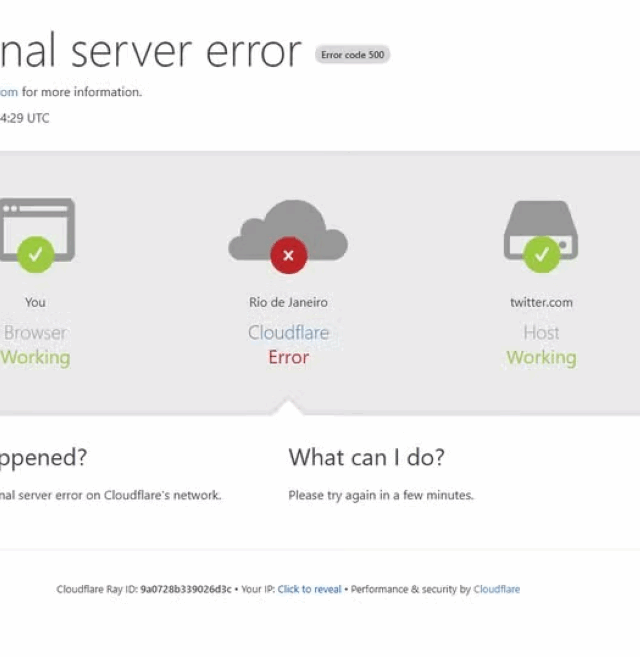Click 'Click to reveal' to show your IP
The height and width of the screenshot is (657, 640).
coord(309,589)
